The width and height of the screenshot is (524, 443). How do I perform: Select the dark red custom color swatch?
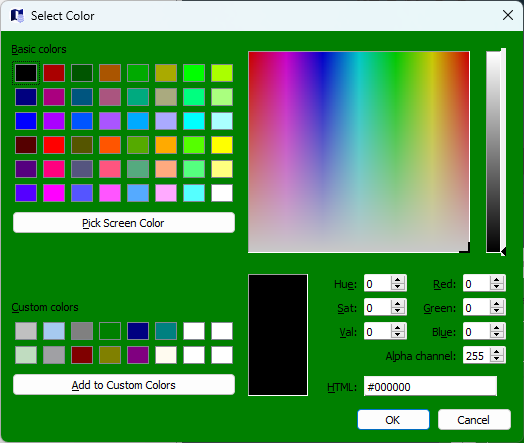[x=82, y=355]
